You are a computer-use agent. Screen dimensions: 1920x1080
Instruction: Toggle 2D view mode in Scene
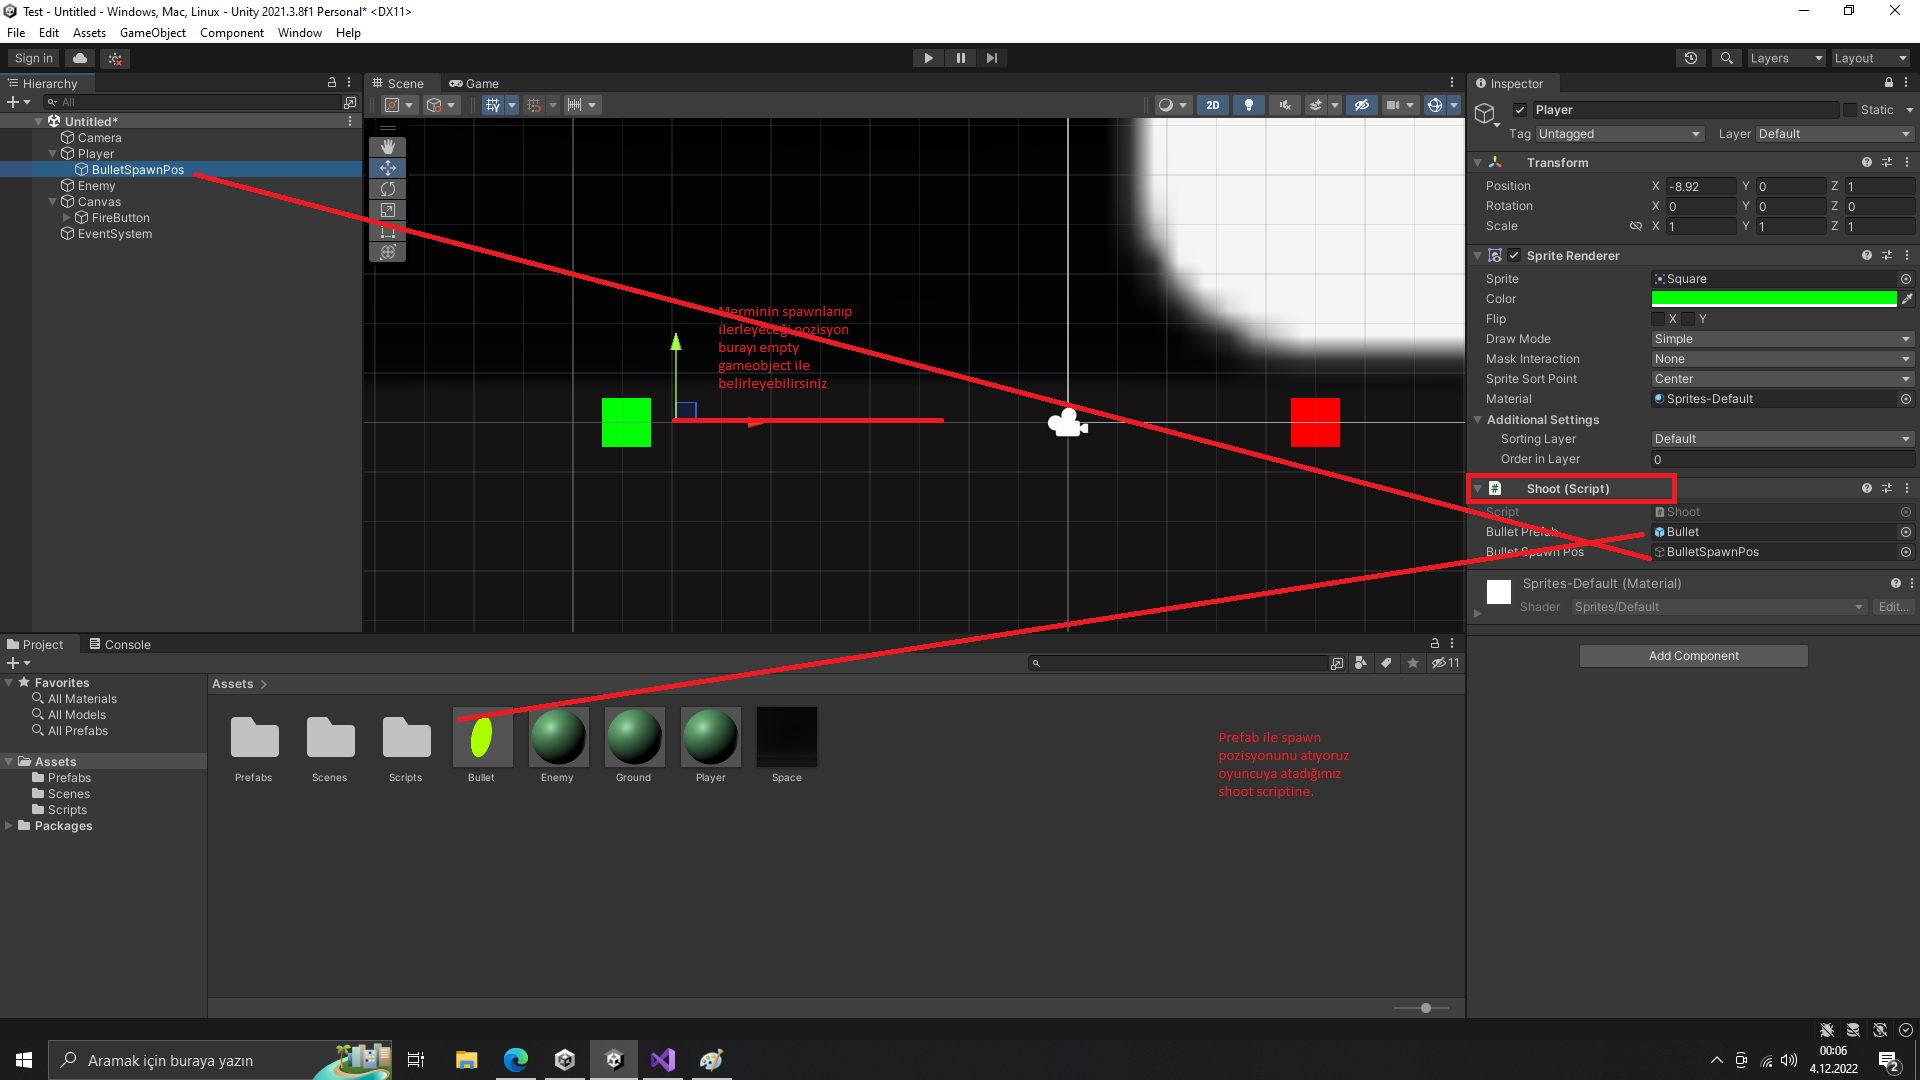click(1212, 105)
